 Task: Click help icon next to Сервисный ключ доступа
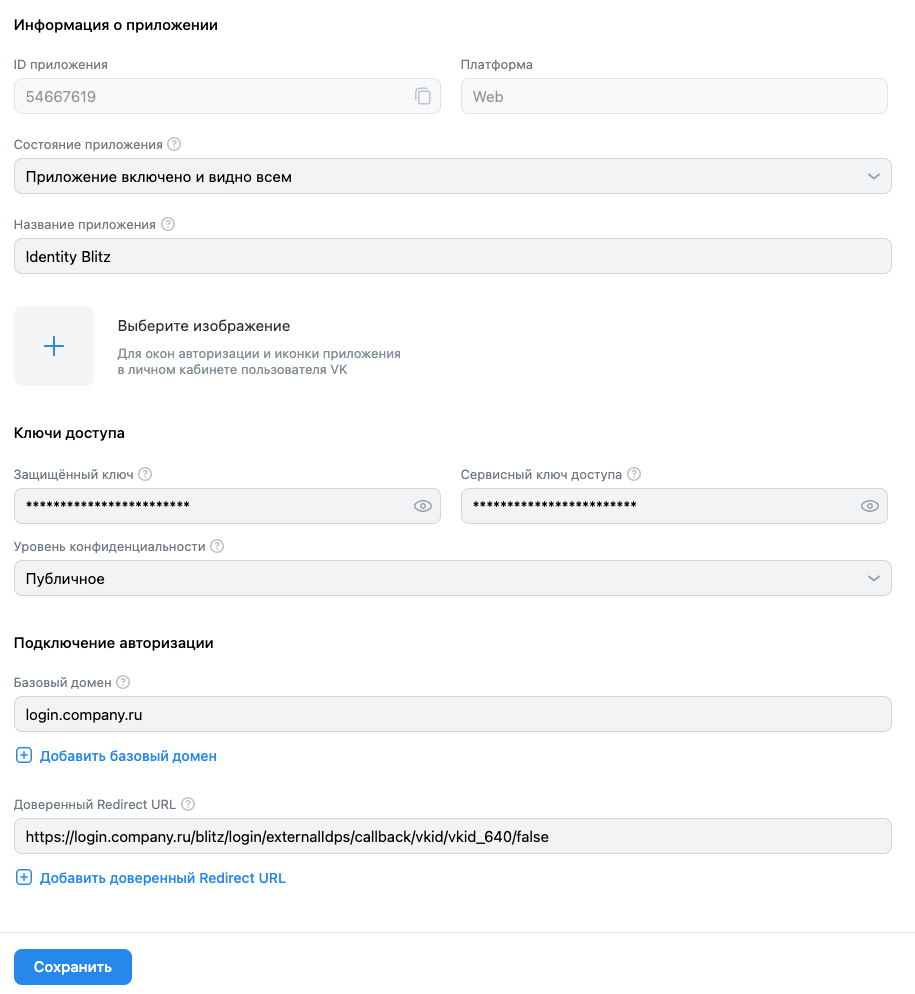(x=633, y=474)
